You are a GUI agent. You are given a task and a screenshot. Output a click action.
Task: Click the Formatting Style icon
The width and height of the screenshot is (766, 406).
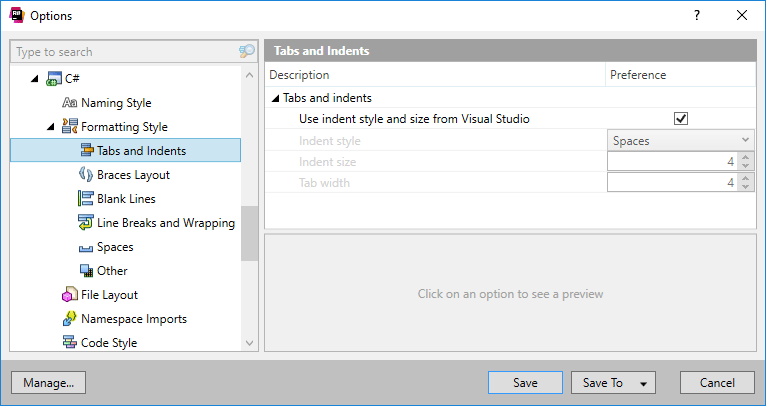coord(69,127)
